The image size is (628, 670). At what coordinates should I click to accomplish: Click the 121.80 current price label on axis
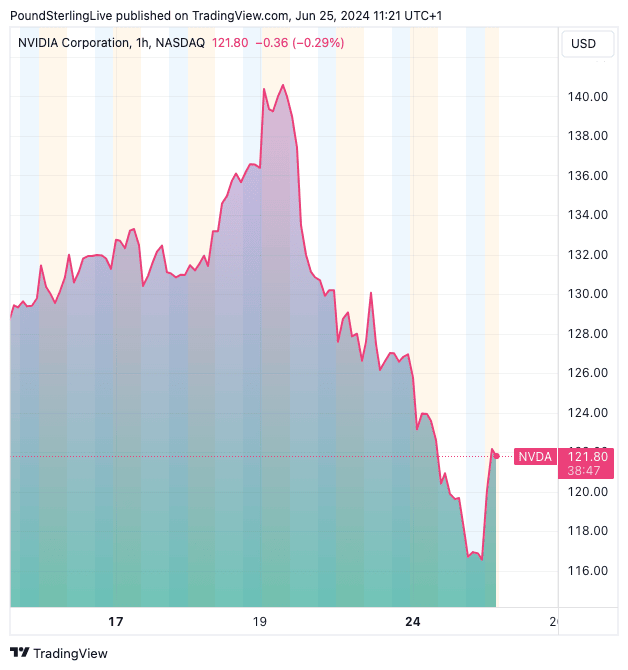point(589,456)
